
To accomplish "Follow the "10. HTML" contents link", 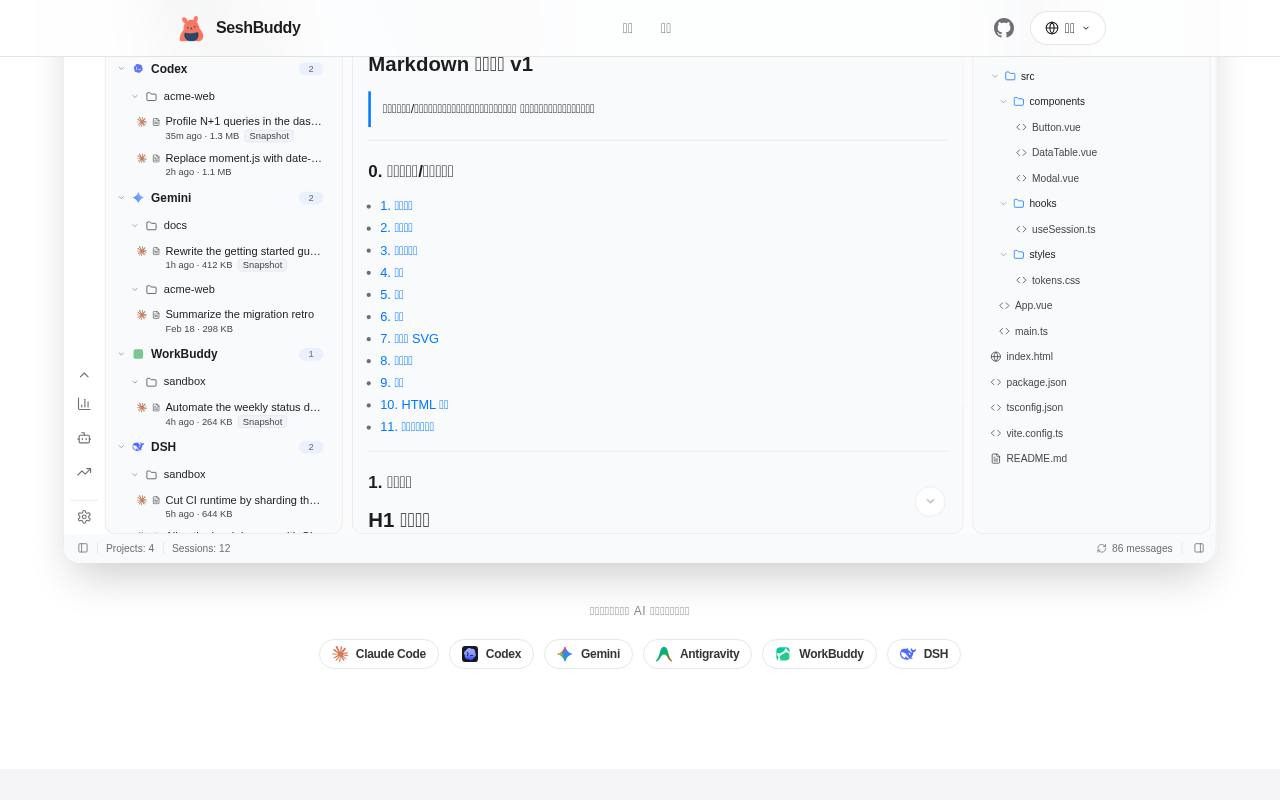I will point(414,405).
